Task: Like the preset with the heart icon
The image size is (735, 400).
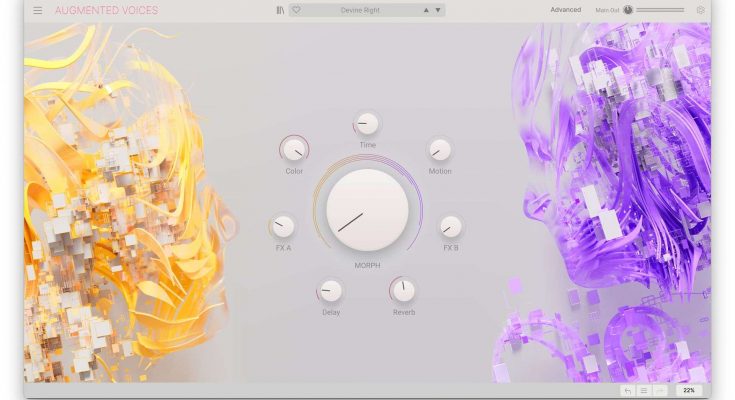Action: click(x=296, y=11)
